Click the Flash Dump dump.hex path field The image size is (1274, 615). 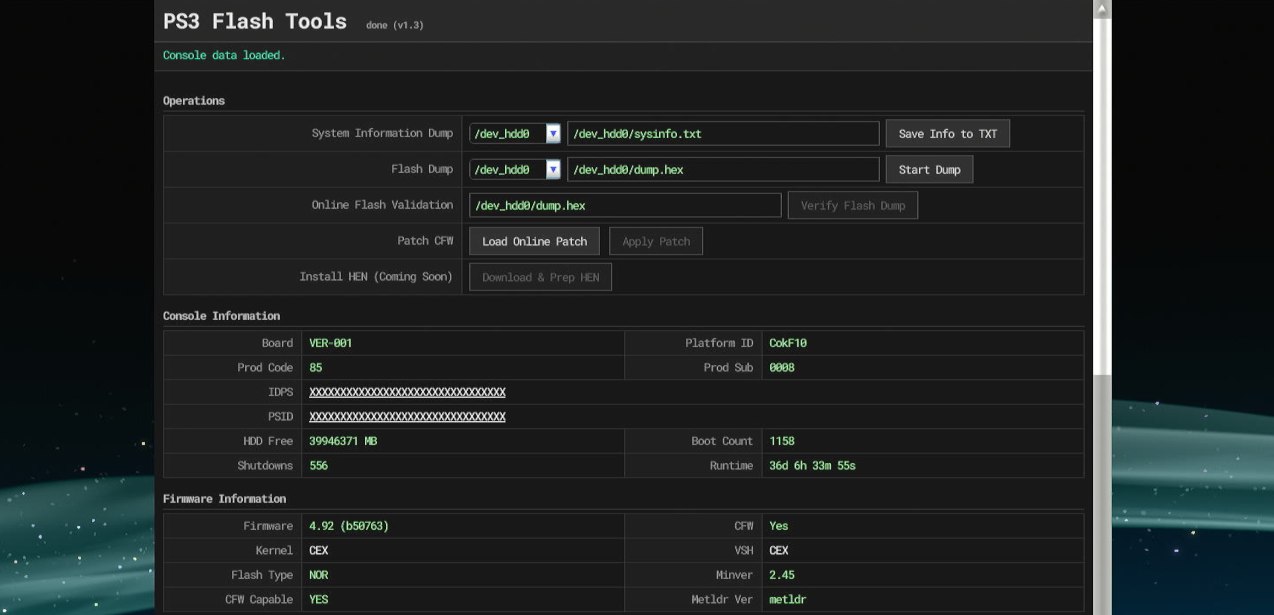[723, 169]
